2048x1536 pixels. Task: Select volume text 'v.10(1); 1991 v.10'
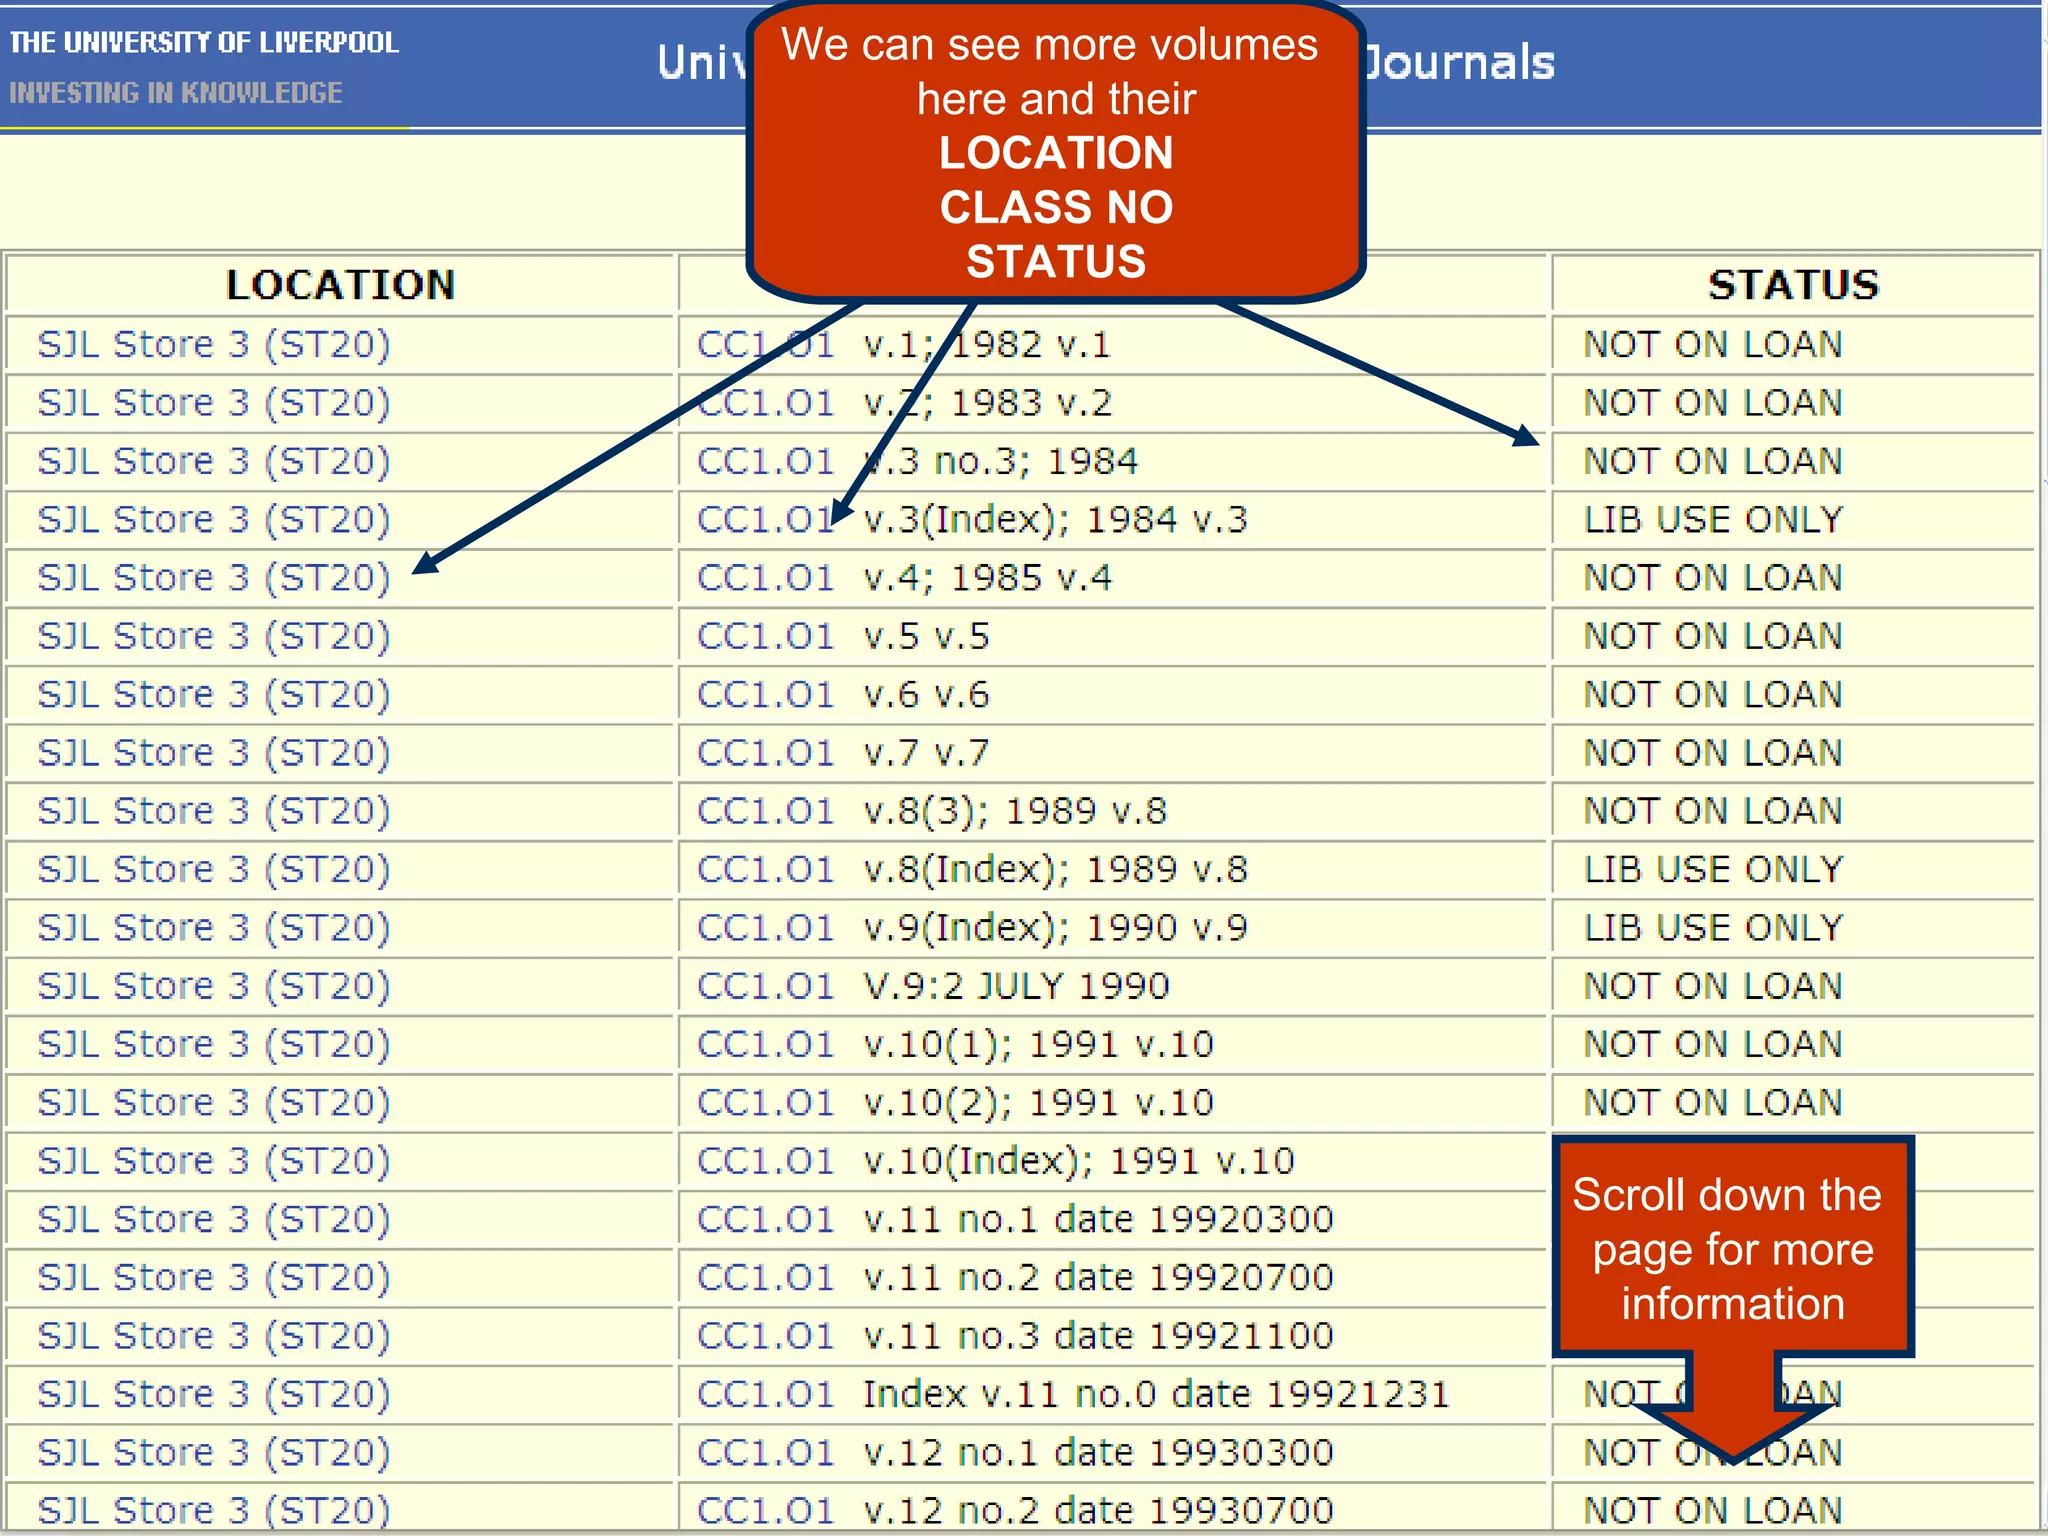tap(1038, 1045)
